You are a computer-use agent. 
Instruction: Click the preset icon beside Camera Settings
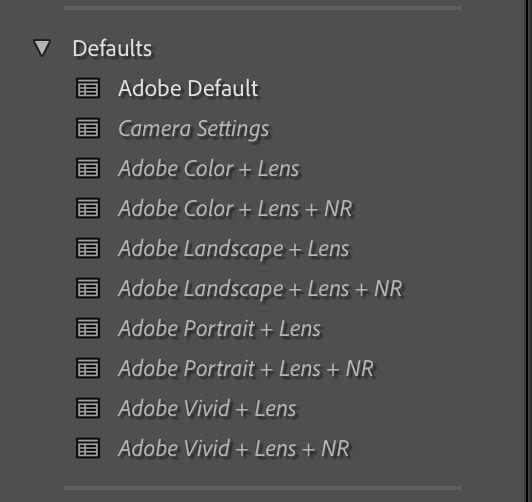pyautogui.click(x=88, y=128)
